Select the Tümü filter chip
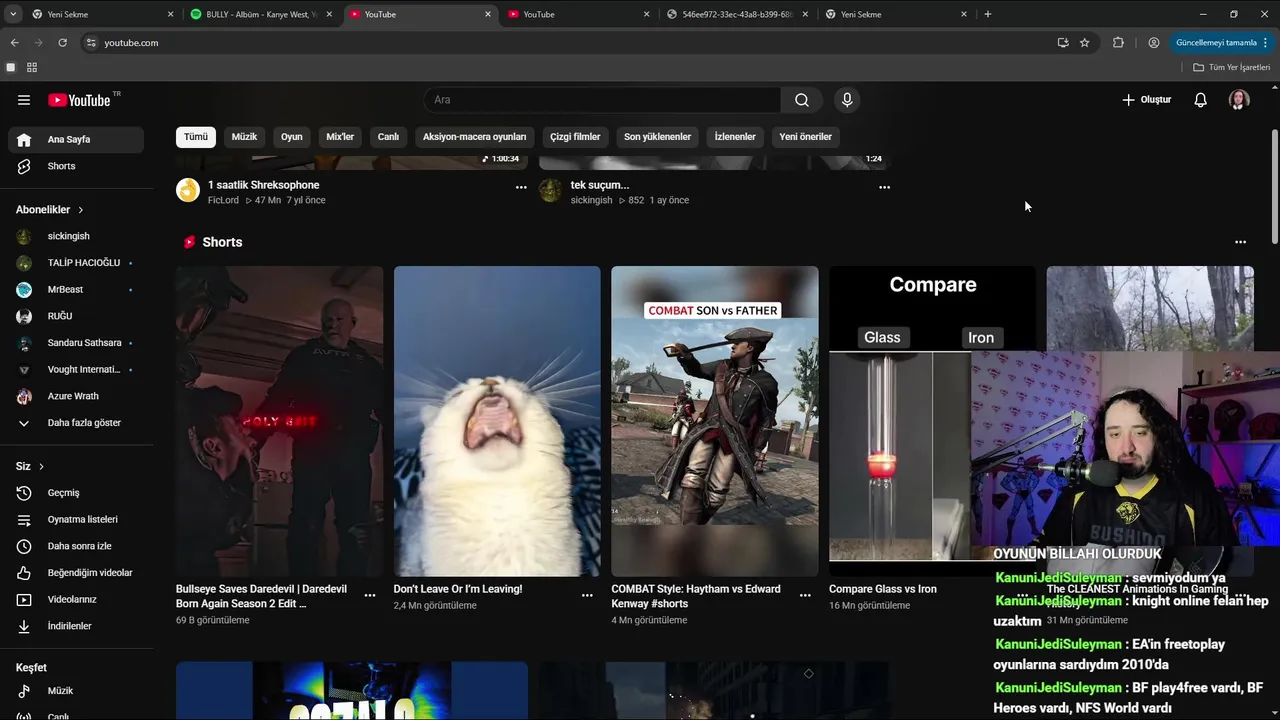Viewport: 1280px width, 720px height. 196,137
